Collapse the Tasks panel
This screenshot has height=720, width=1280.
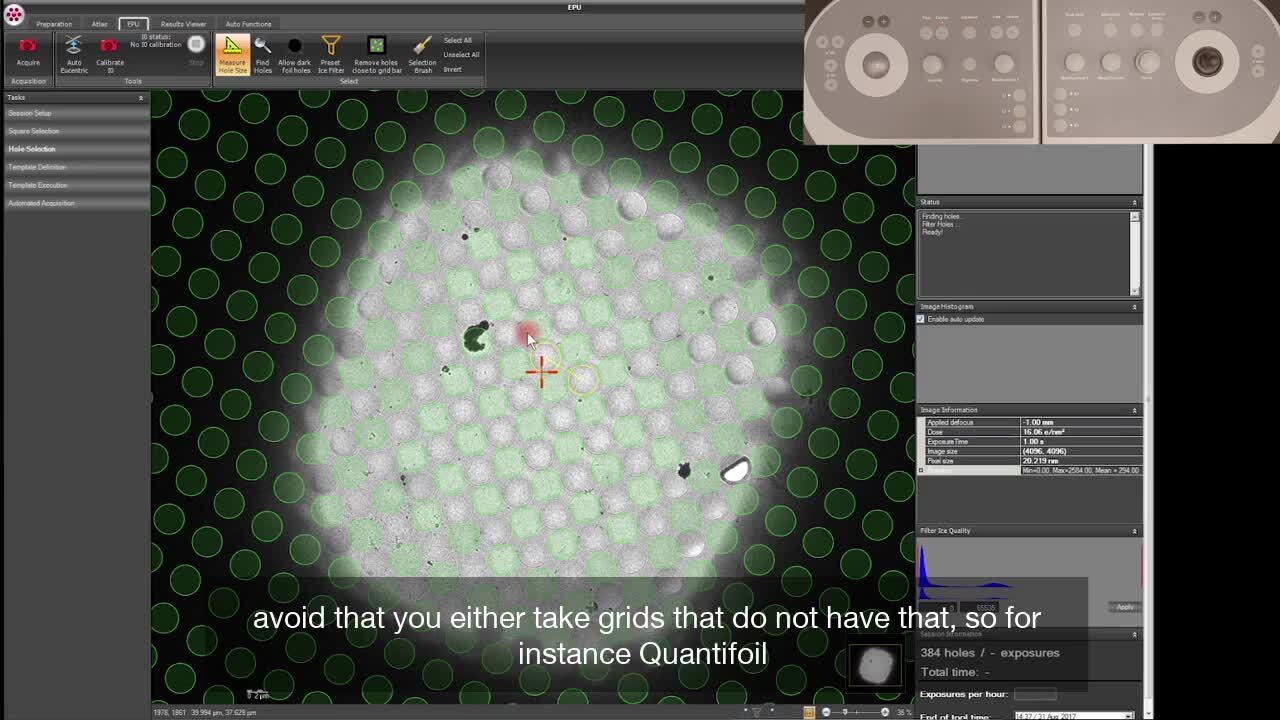[140, 98]
